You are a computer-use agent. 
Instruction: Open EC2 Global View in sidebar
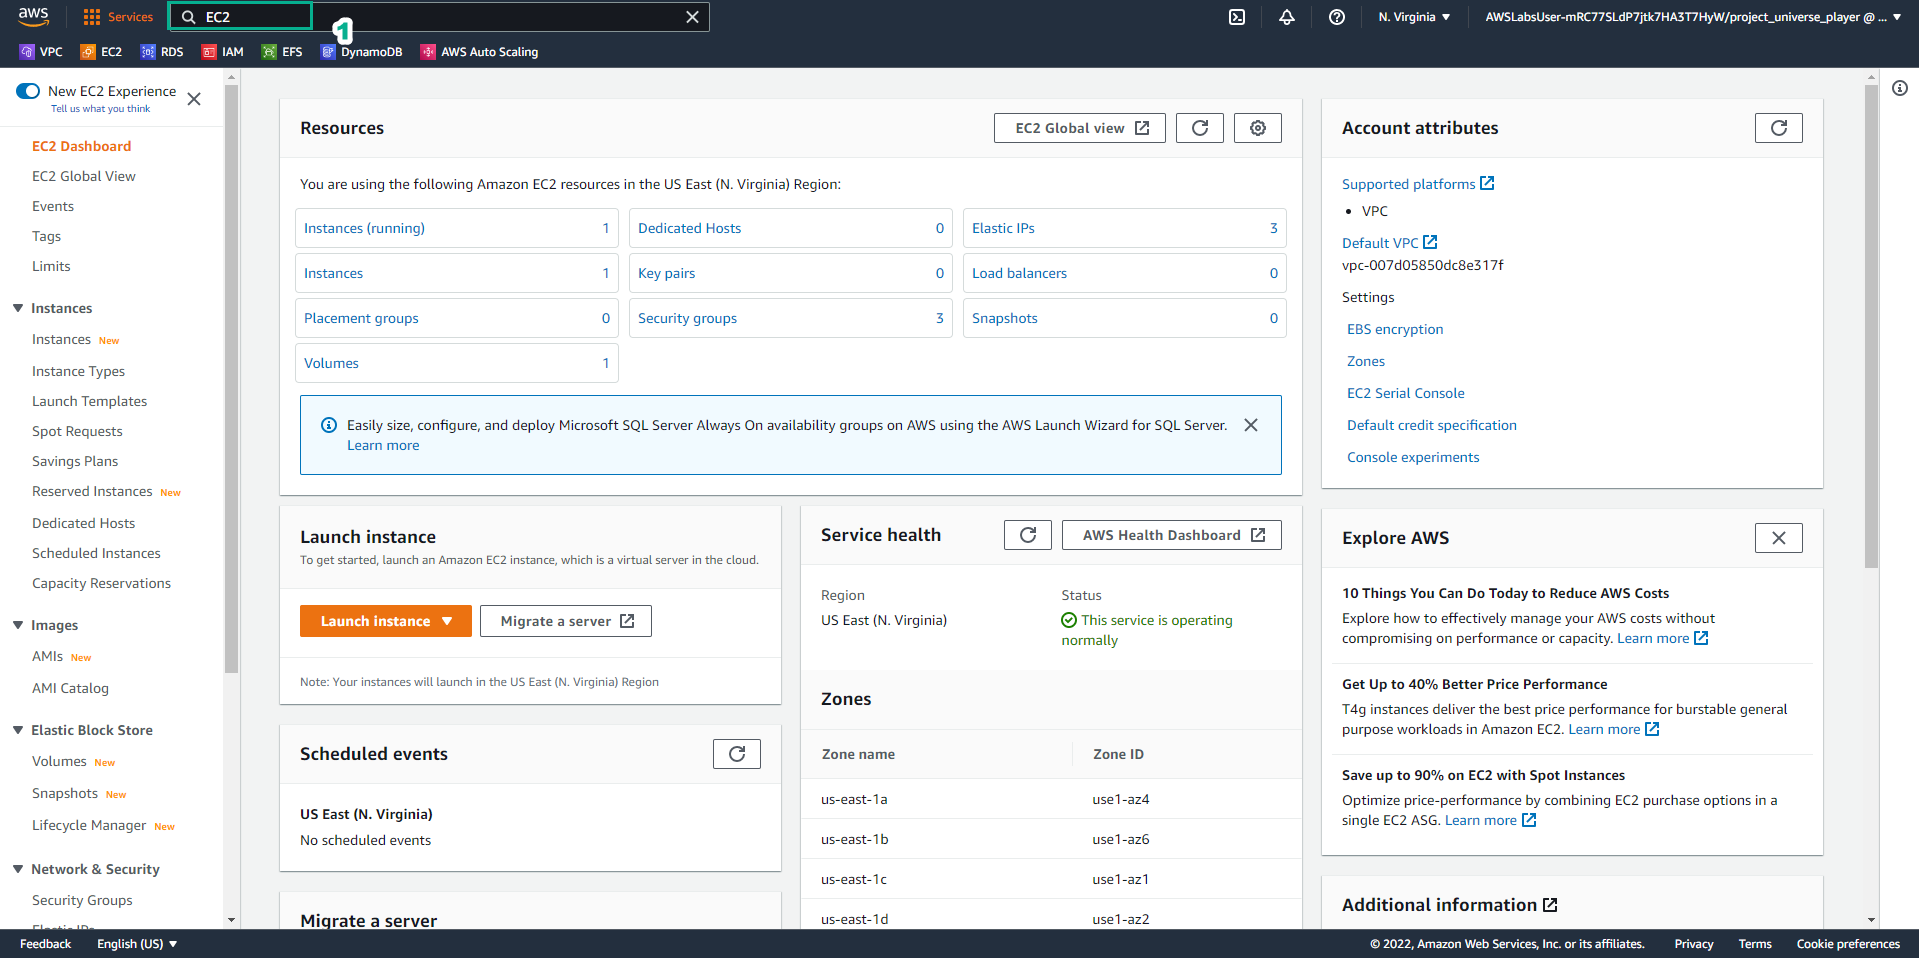click(x=84, y=176)
